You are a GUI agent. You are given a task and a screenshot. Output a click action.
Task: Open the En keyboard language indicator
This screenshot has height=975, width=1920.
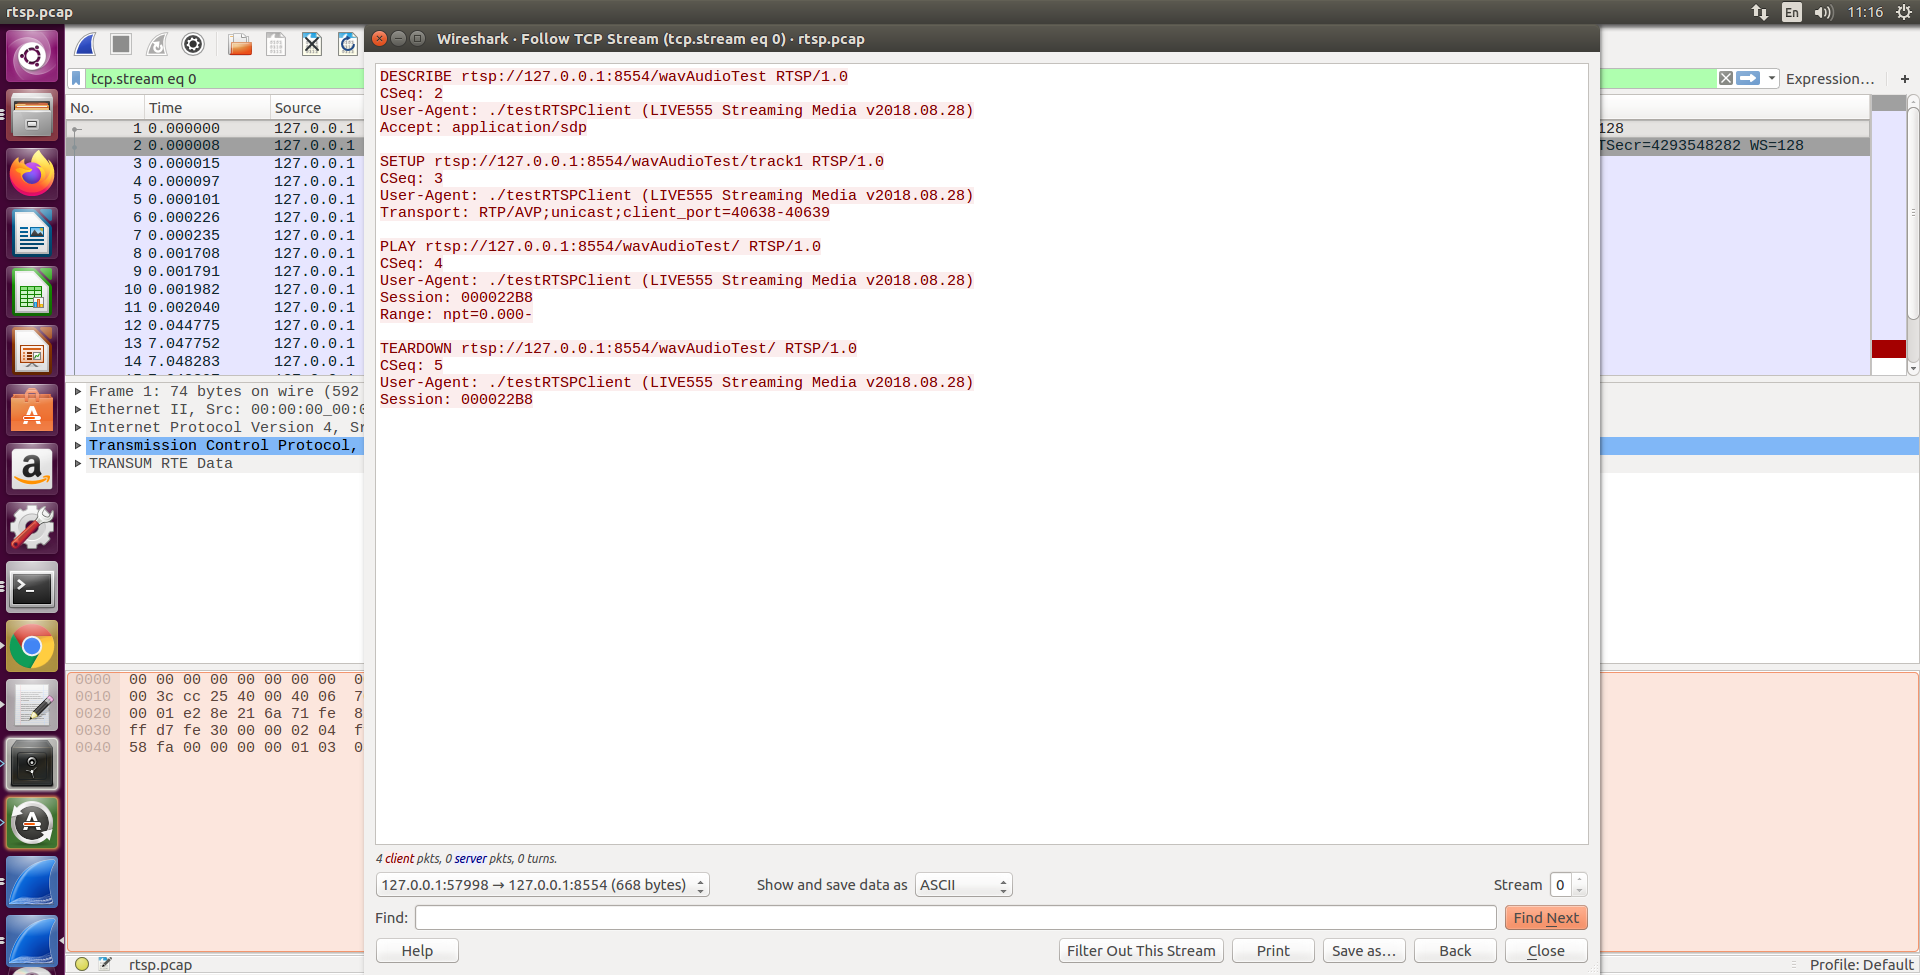[x=1792, y=12]
